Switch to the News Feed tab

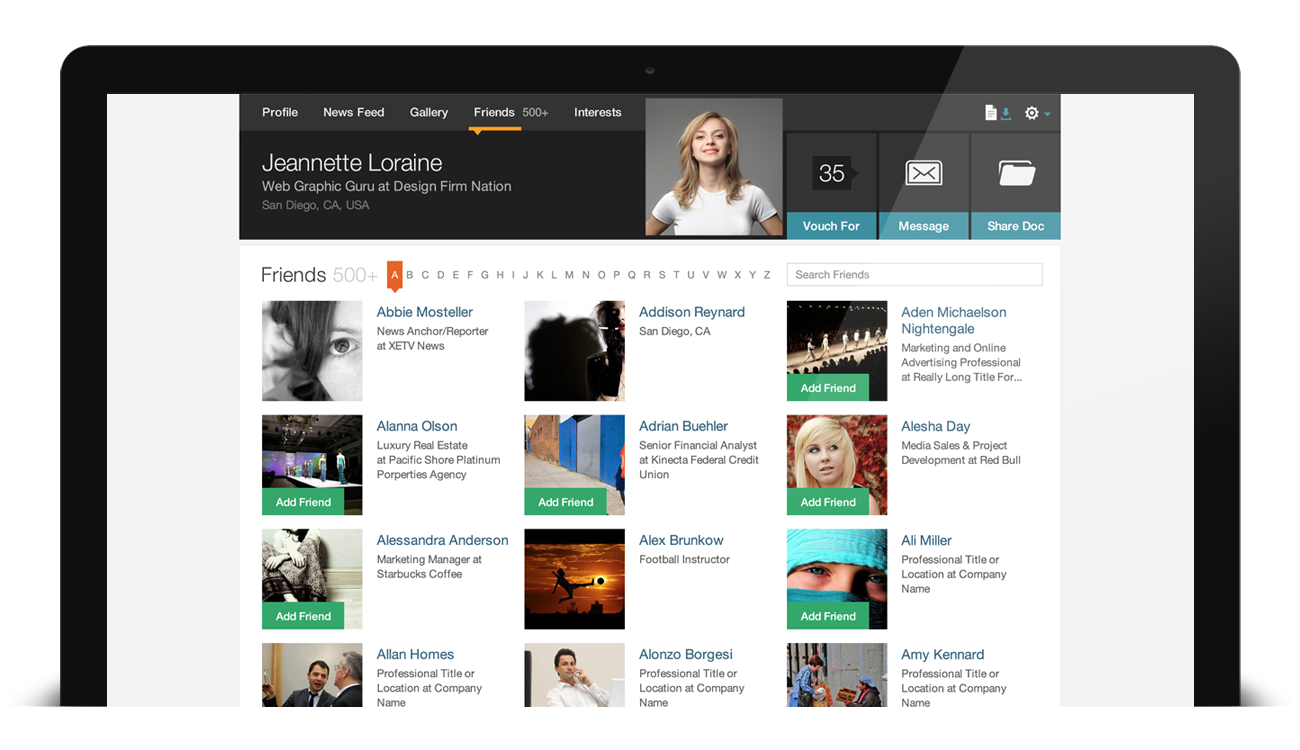coord(354,112)
